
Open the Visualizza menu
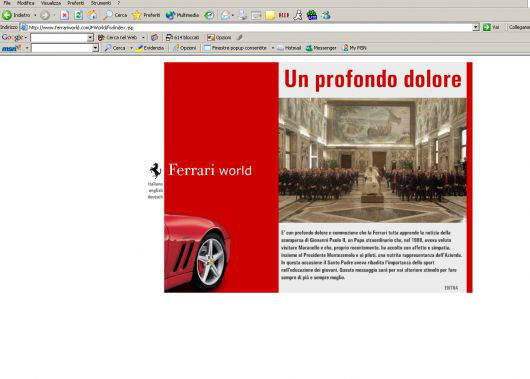[x=51, y=3]
